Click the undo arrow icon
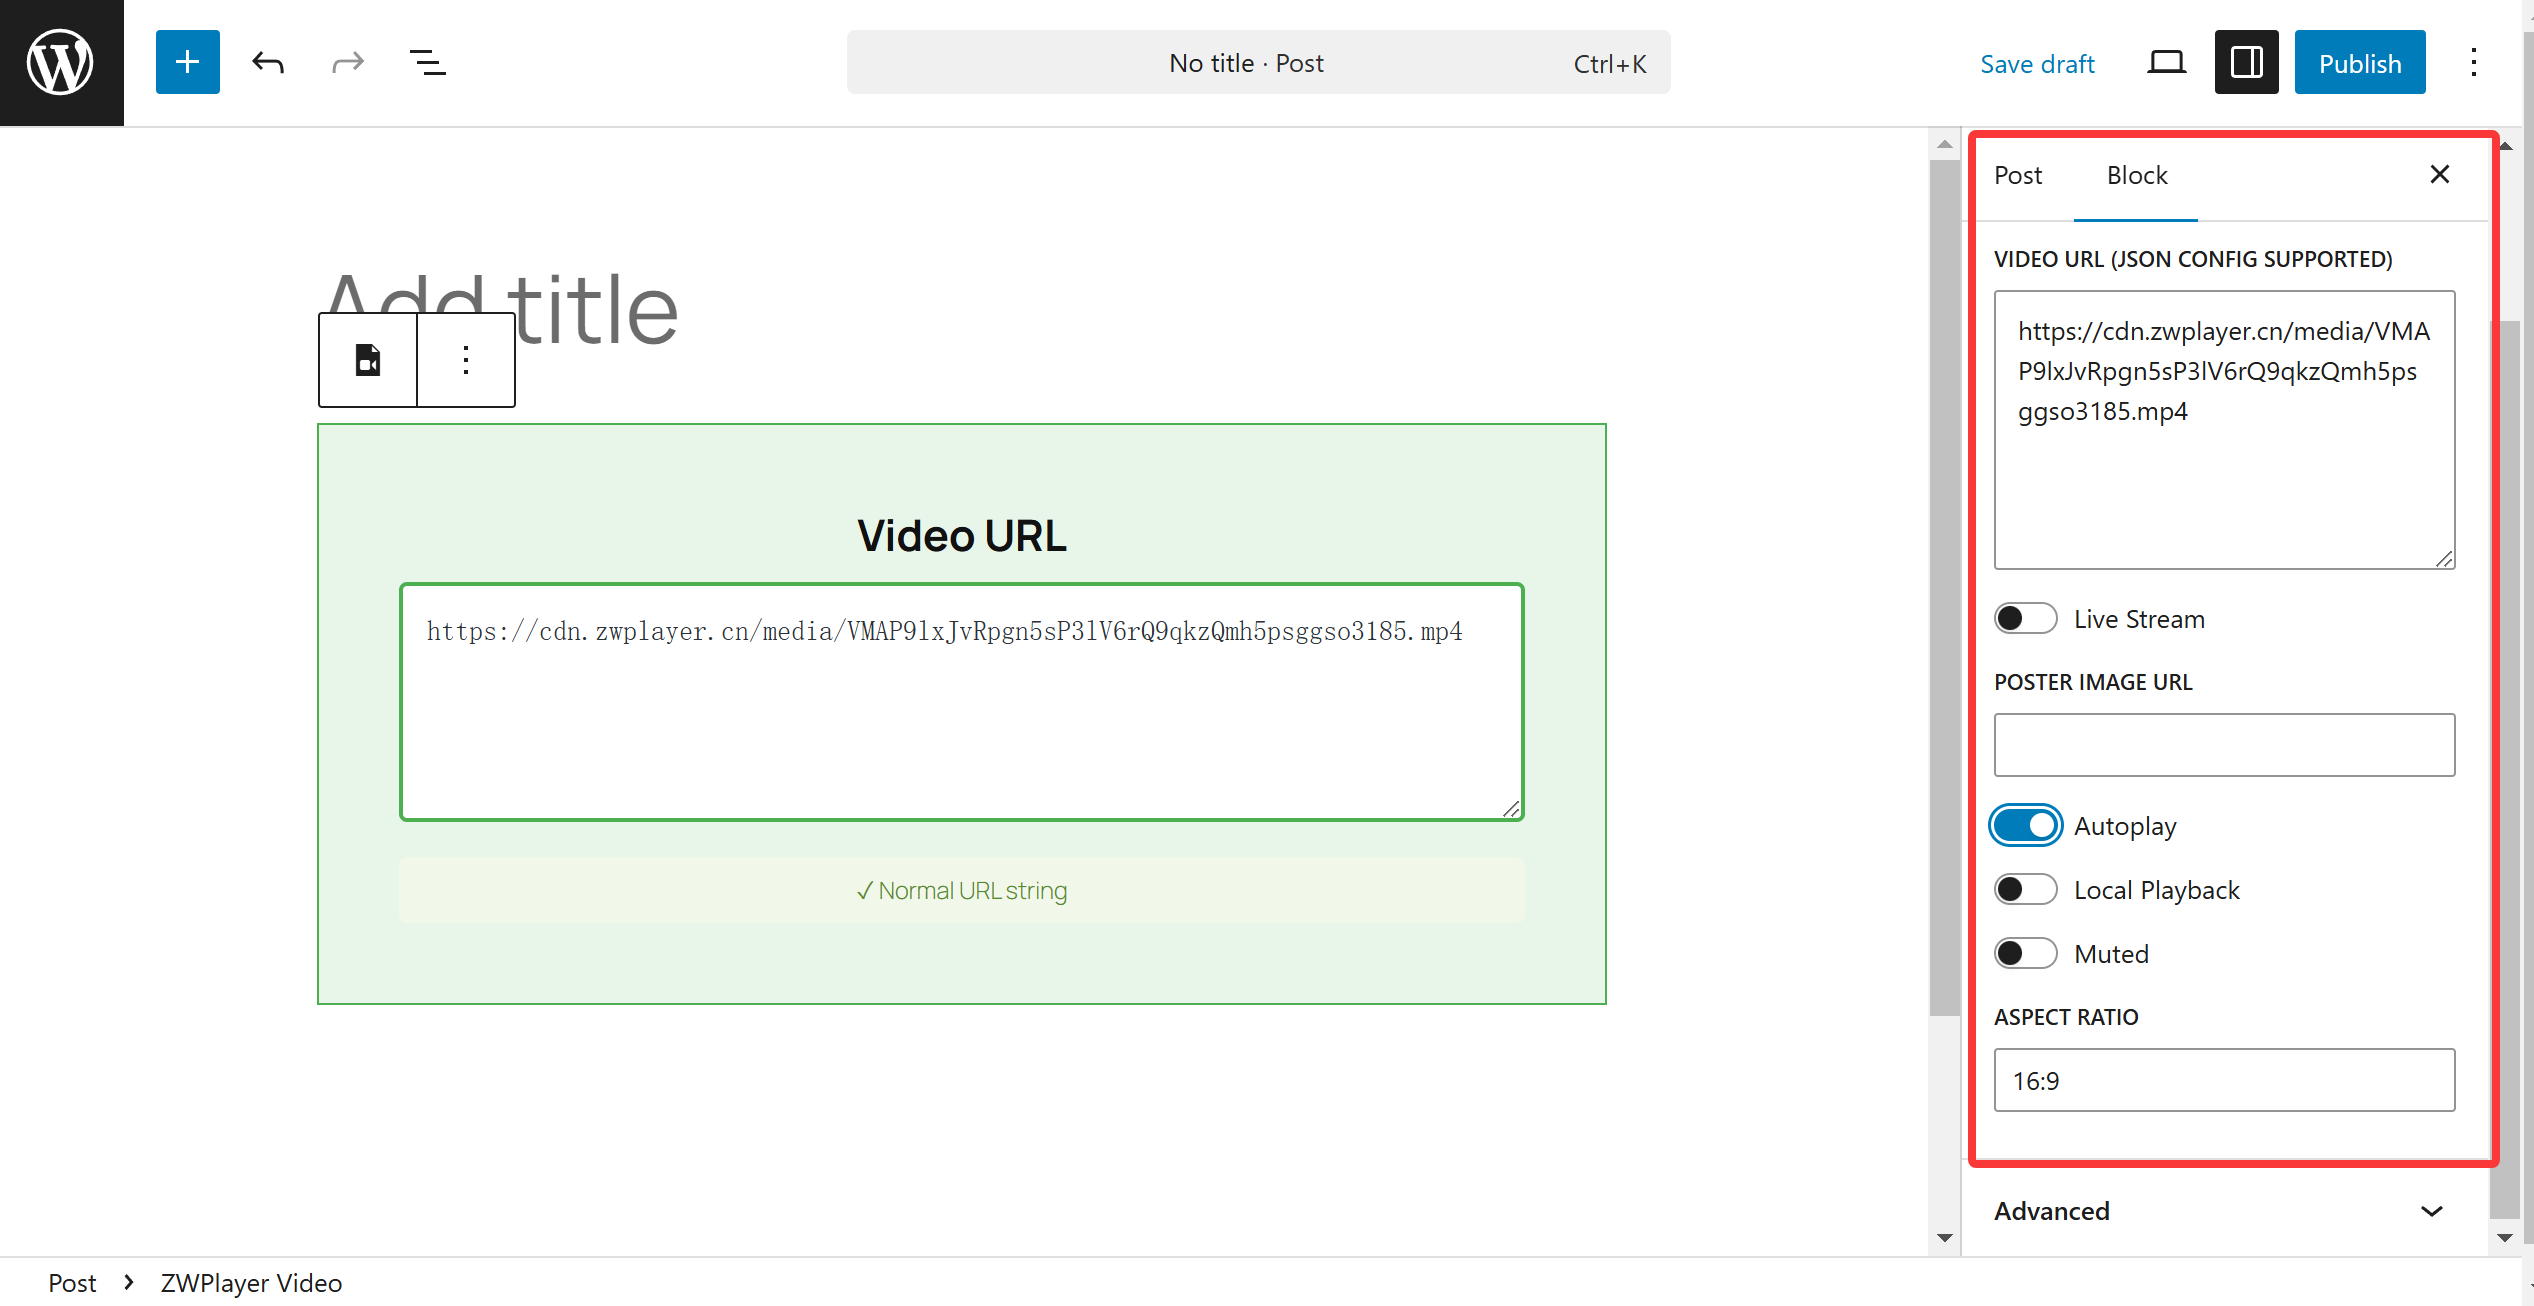 point(267,63)
